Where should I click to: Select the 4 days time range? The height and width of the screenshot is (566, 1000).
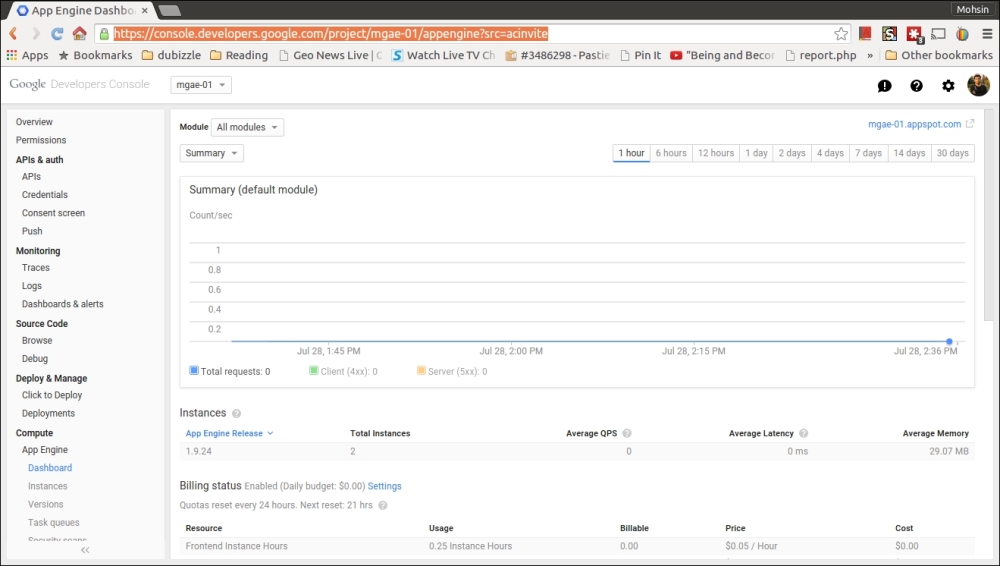(x=830, y=153)
